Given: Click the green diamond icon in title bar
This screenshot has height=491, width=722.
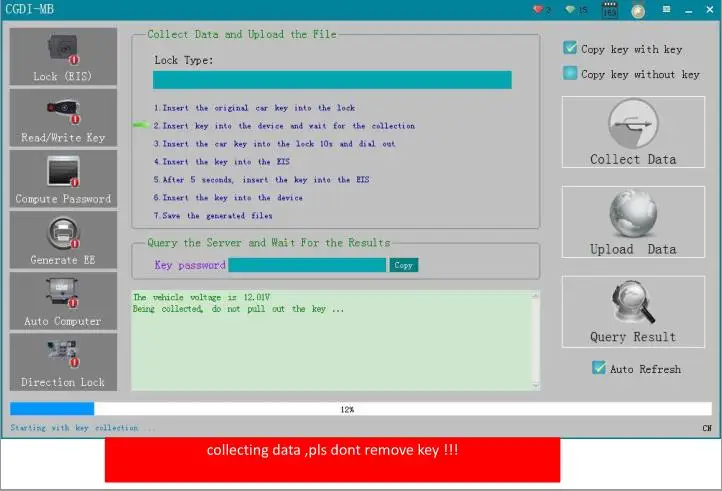Looking at the screenshot, I should click(570, 9).
